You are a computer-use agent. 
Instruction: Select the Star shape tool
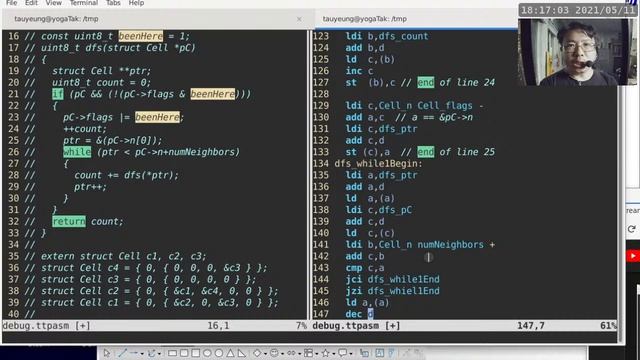(x=325, y=353)
